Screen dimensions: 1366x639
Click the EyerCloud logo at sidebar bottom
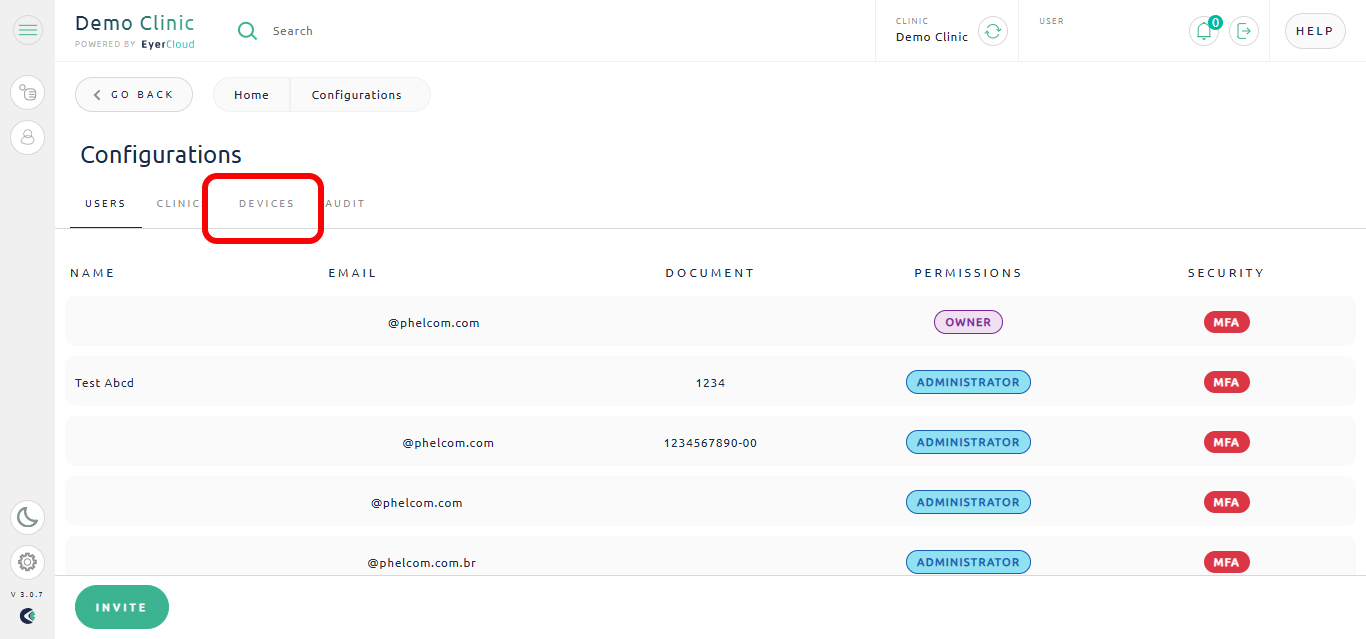click(28, 616)
